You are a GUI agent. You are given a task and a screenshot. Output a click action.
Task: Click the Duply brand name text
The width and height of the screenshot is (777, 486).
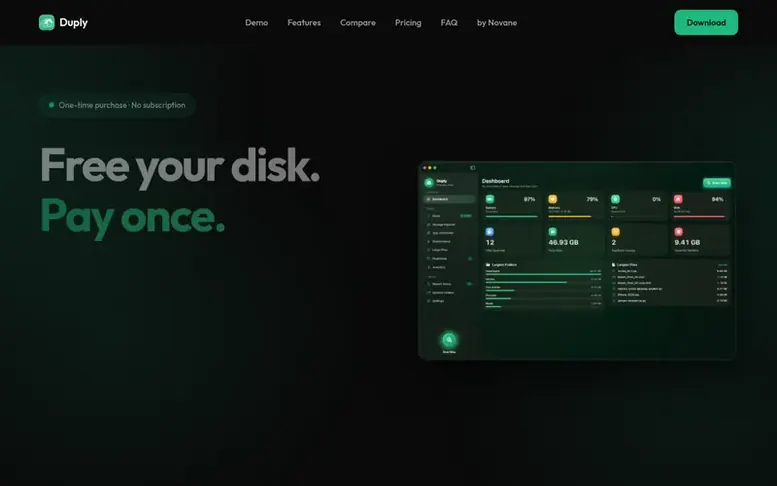tap(73, 22)
